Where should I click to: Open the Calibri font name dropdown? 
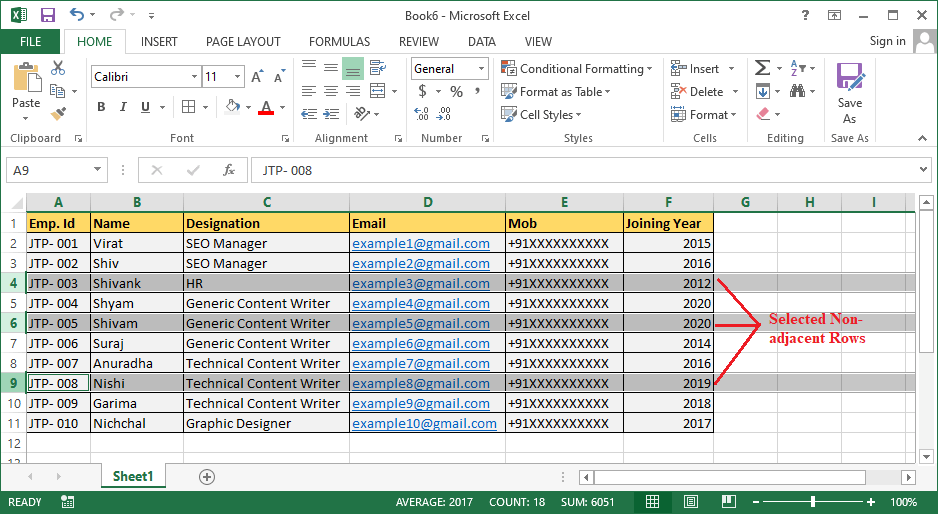[x=194, y=77]
